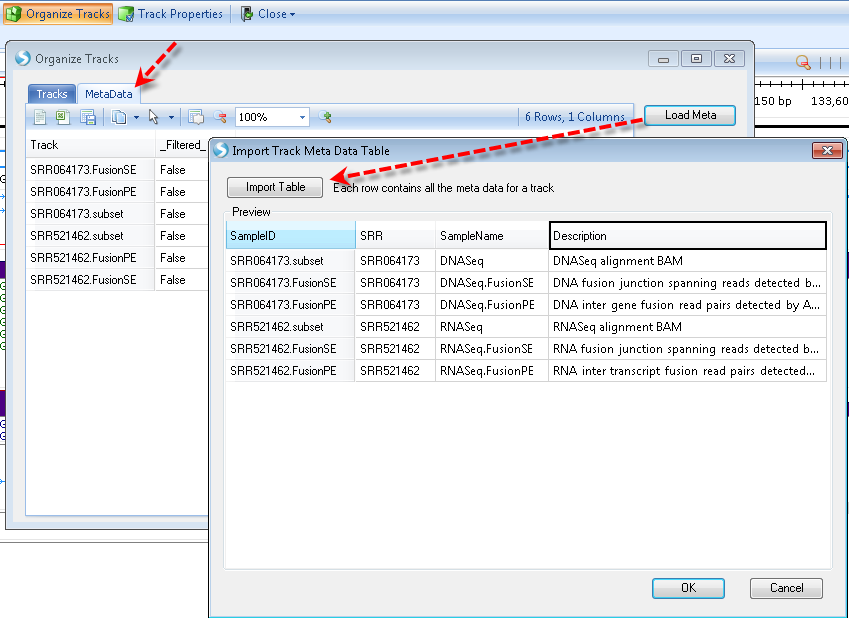Click the Description column header
Screen dimensions: 849x618
click(x=688, y=236)
